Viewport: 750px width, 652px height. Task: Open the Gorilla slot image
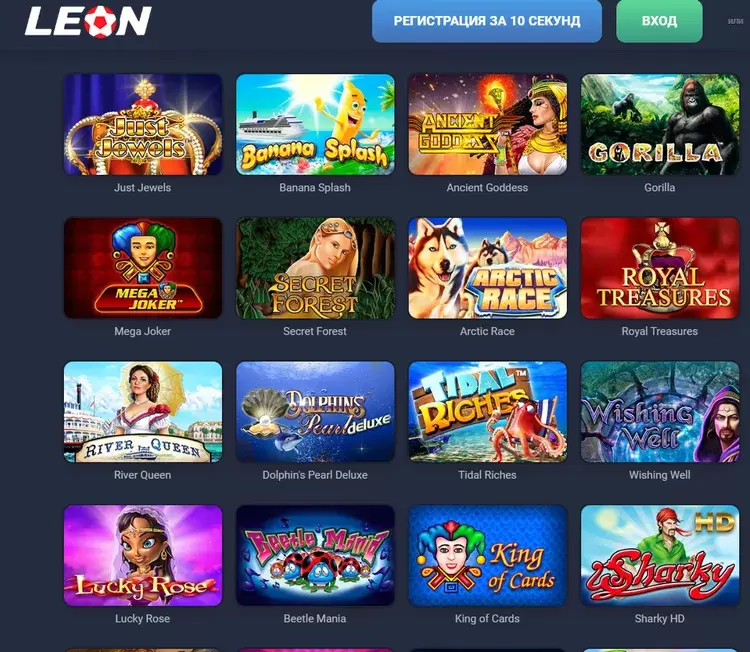tap(660, 124)
